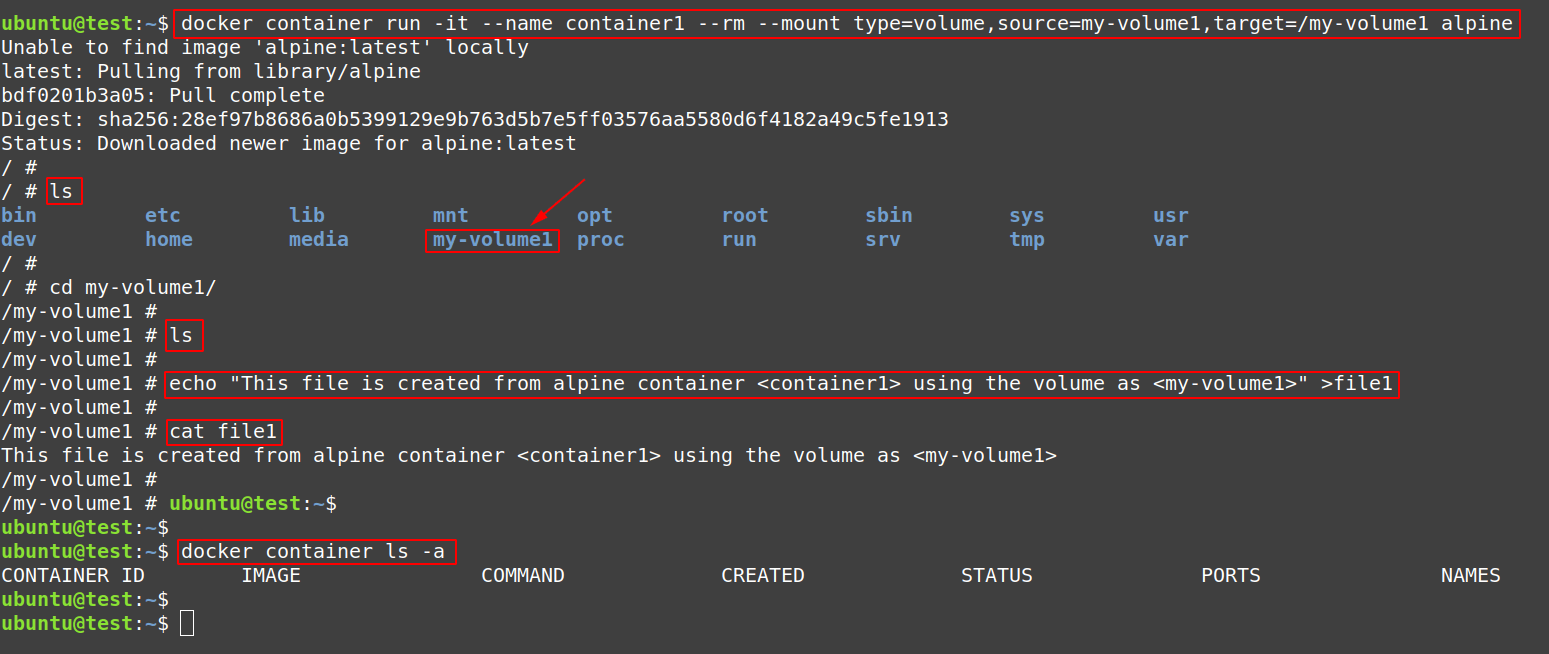Click the 'docker container ls -a' command
This screenshot has height=654, width=1549.
click(x=318, y=552)
